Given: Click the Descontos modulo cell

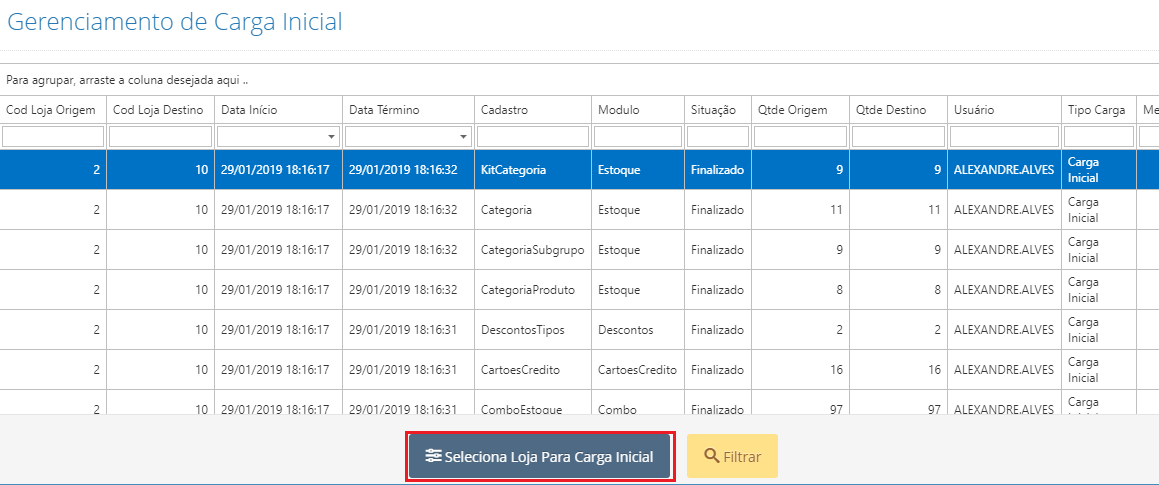Looking at the screenshot, I should click(638, 330).
